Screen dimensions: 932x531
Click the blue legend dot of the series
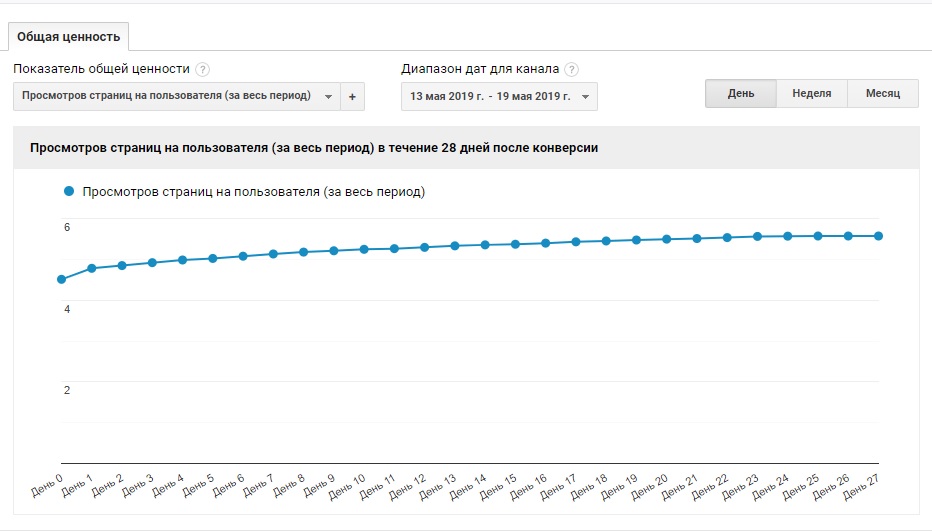coord(69,191)
